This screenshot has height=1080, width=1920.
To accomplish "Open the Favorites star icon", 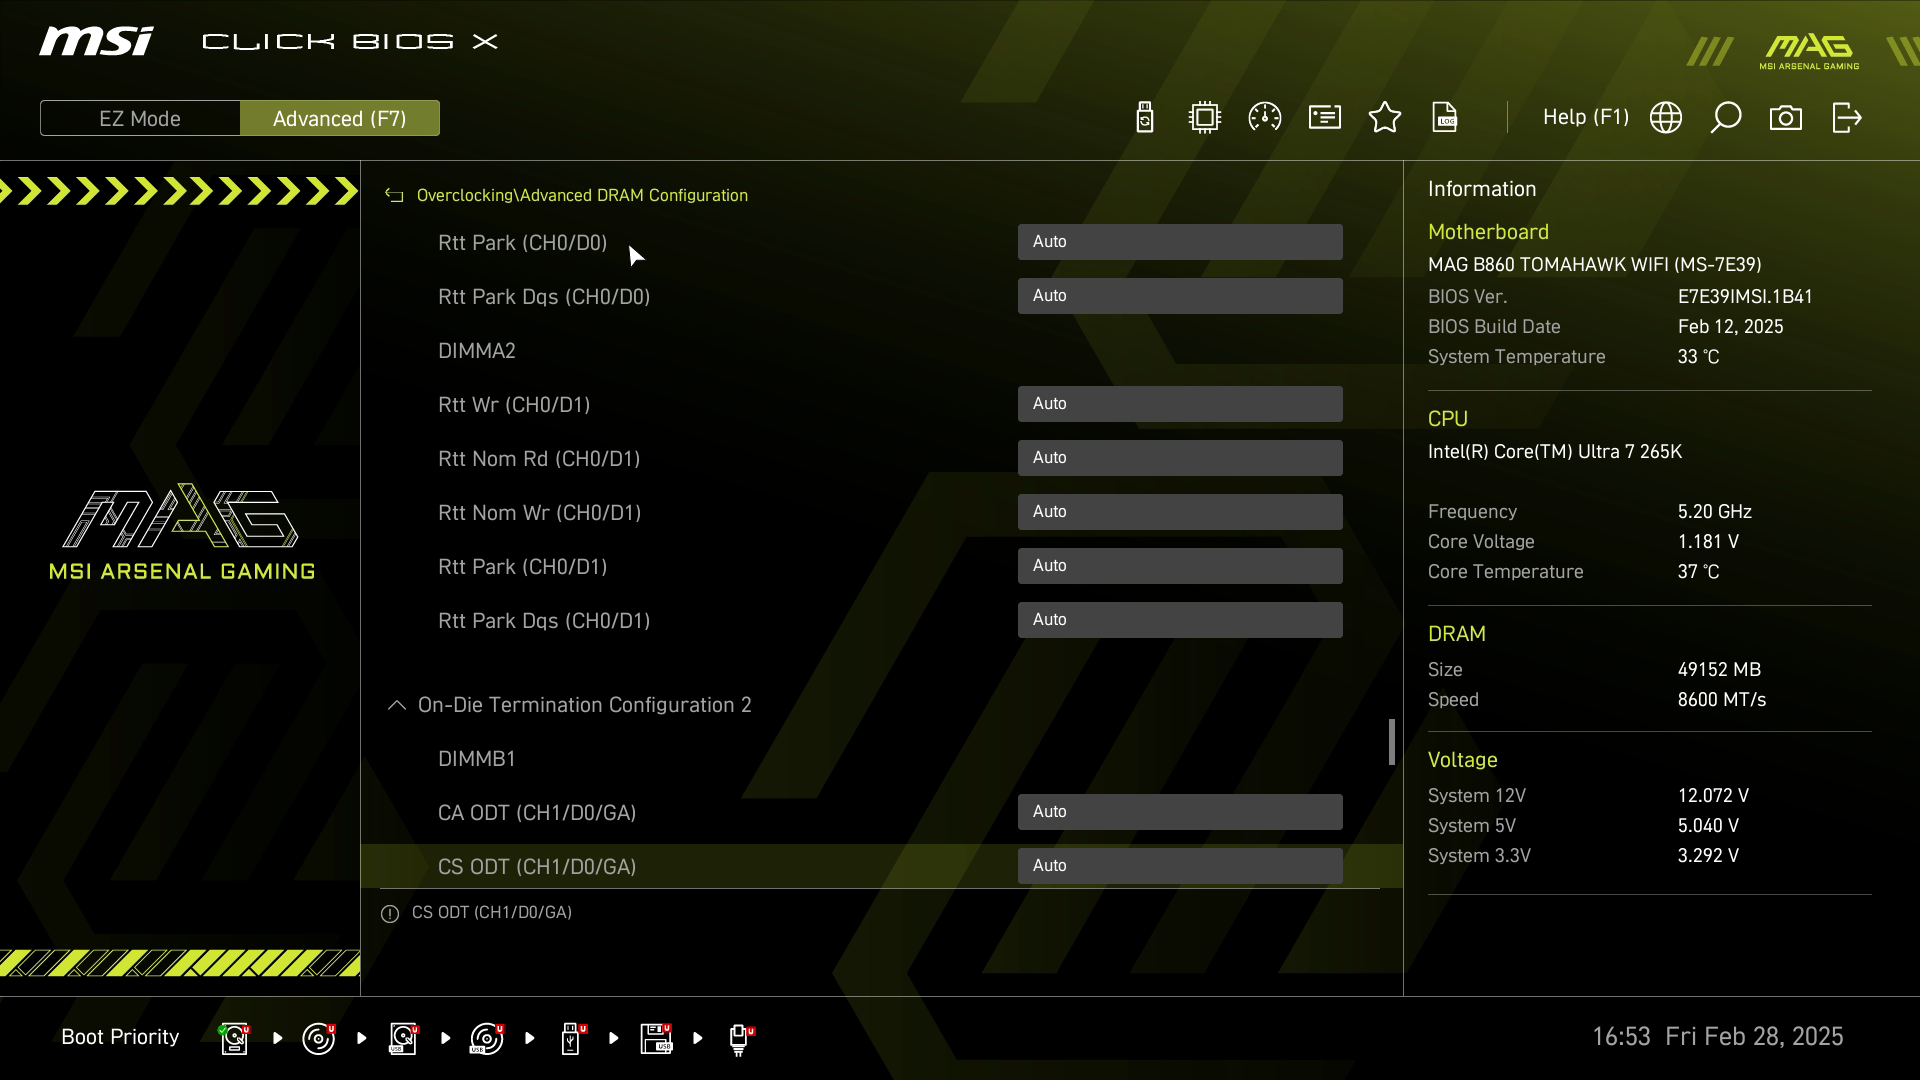I will pyautogui.click(x=1385, y=118).
